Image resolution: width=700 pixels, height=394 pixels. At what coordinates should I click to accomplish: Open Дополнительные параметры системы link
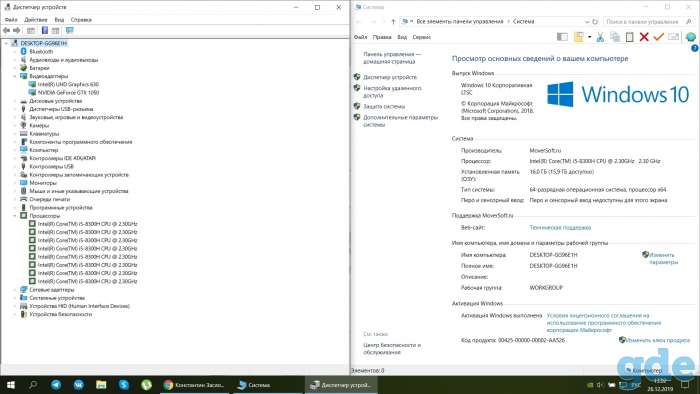coord(400,121)
